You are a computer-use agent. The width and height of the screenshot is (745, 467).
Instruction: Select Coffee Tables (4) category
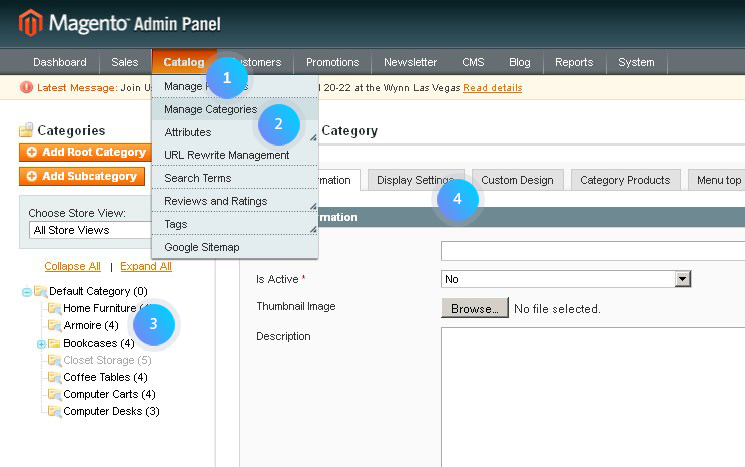point(105,377)
